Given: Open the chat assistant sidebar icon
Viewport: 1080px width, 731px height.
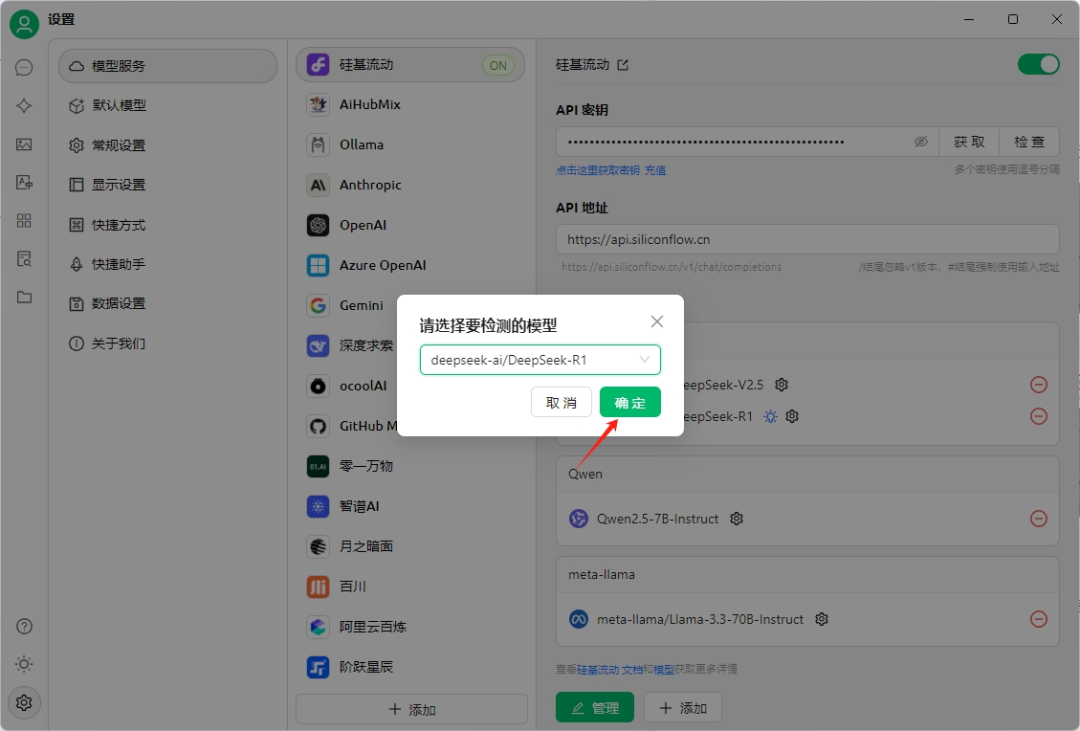Looking at the screenshot, I should [x=24, y=68].
